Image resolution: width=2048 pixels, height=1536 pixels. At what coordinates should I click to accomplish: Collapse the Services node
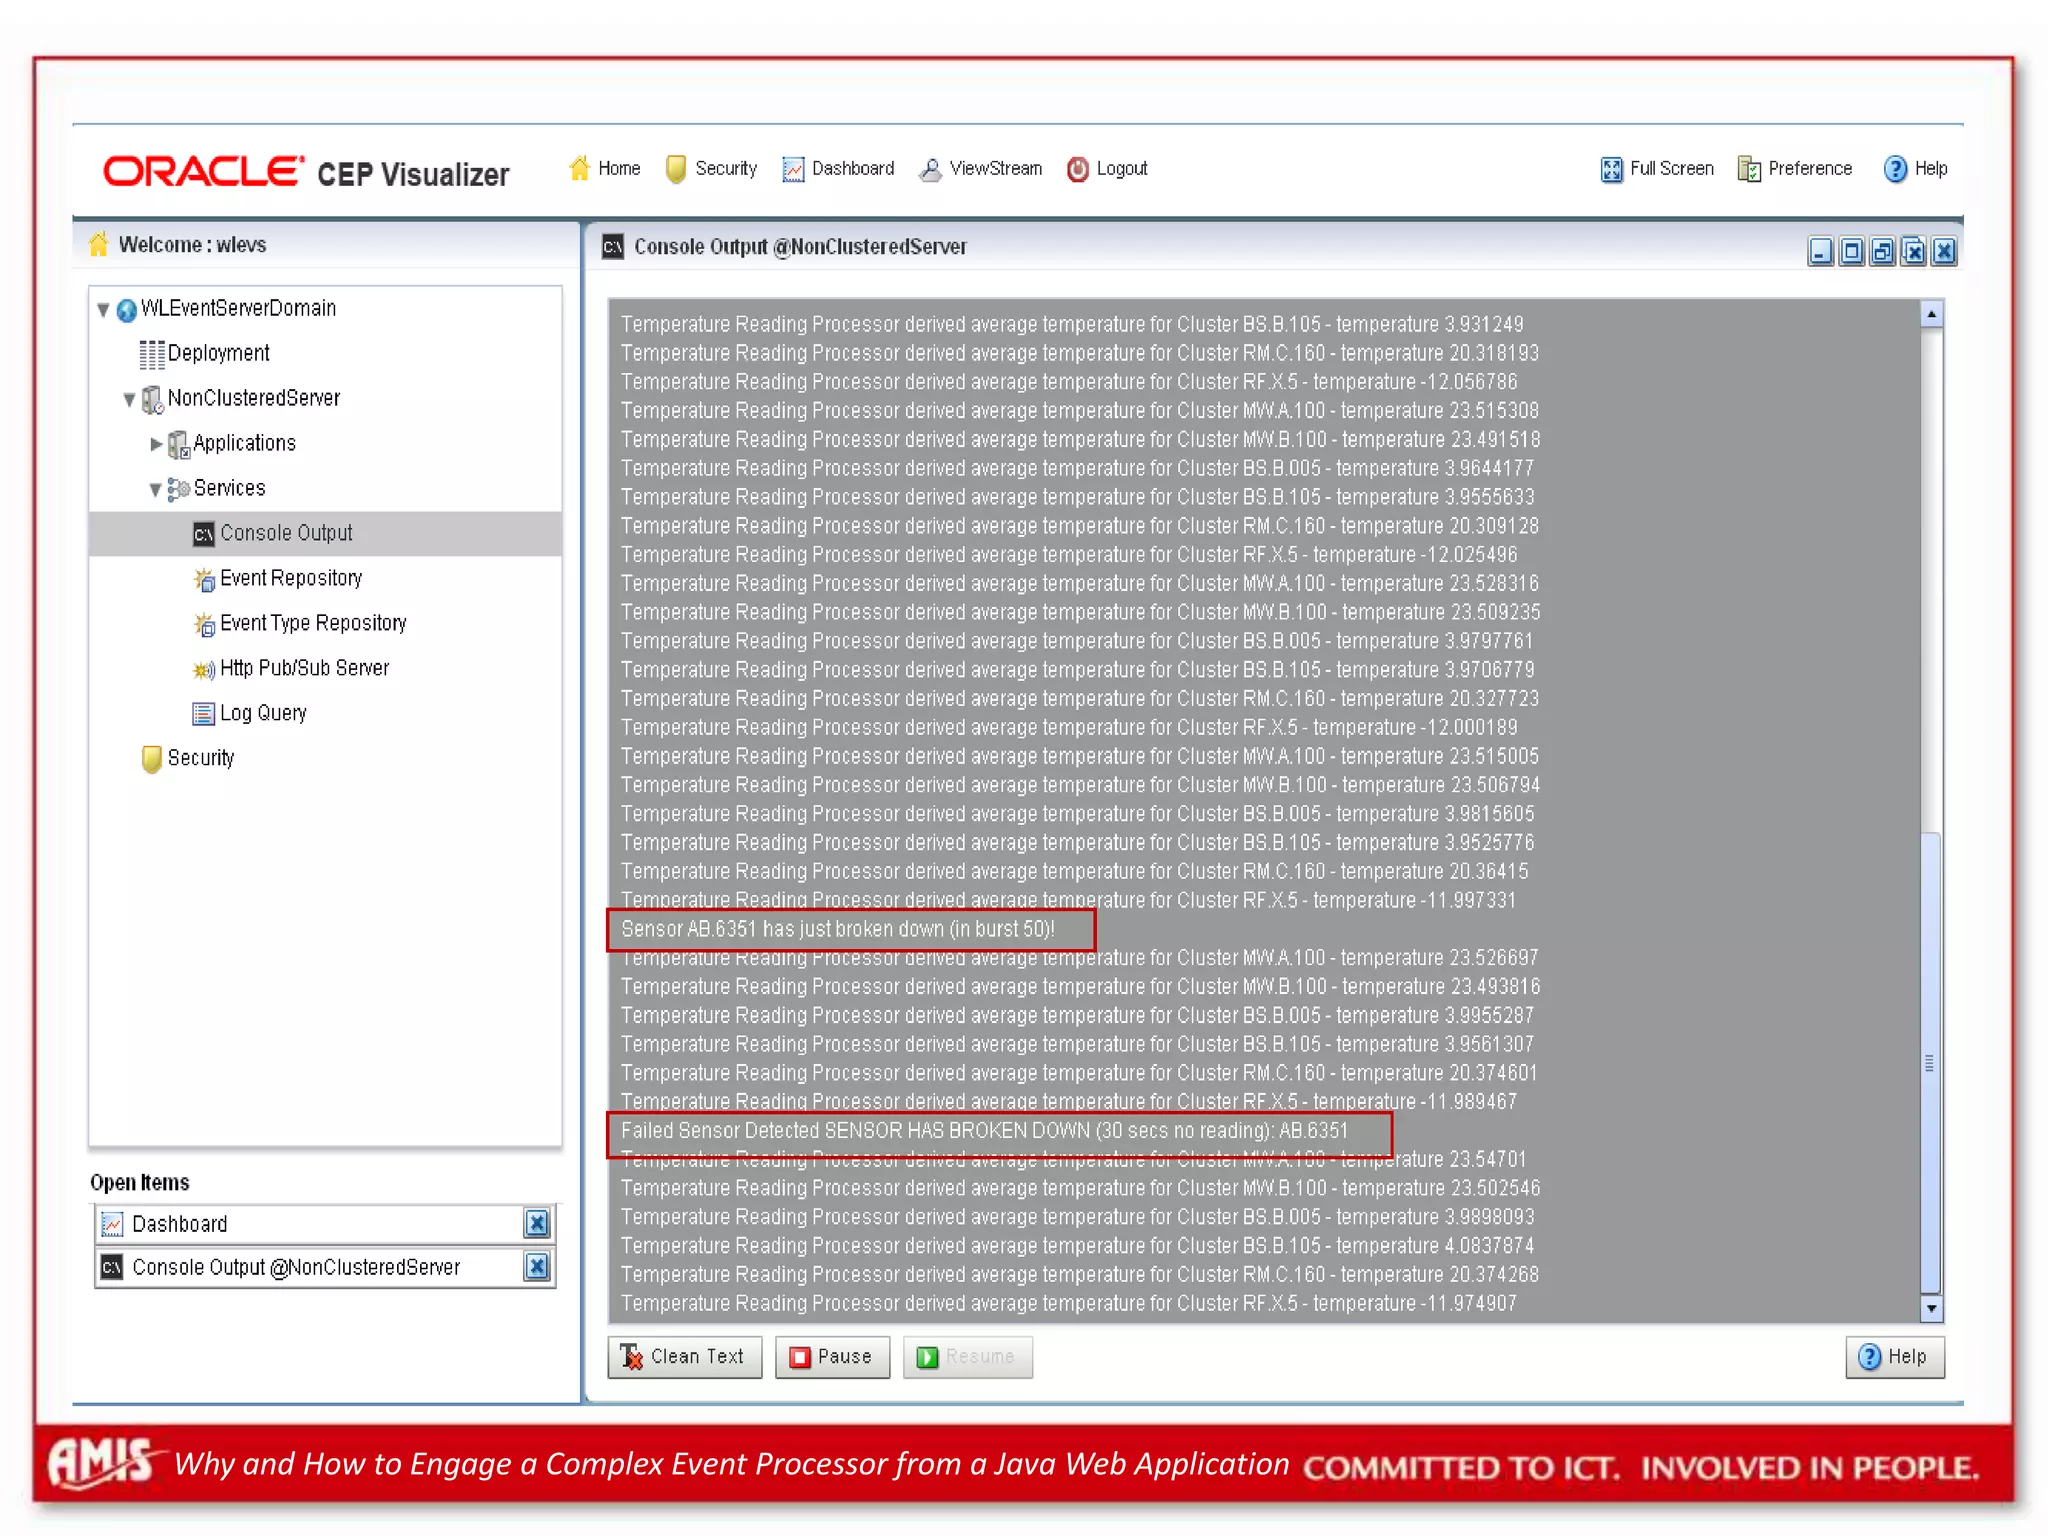click(x=155, y=490)
